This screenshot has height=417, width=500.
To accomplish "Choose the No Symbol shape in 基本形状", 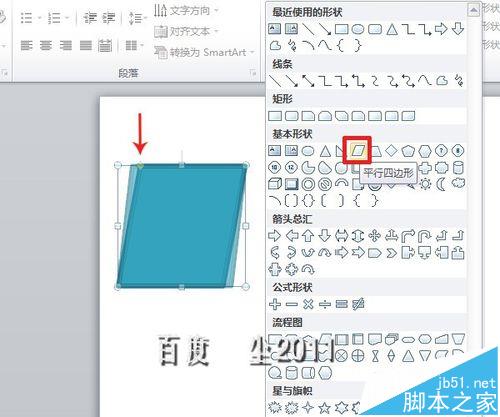I will [325, 184].
